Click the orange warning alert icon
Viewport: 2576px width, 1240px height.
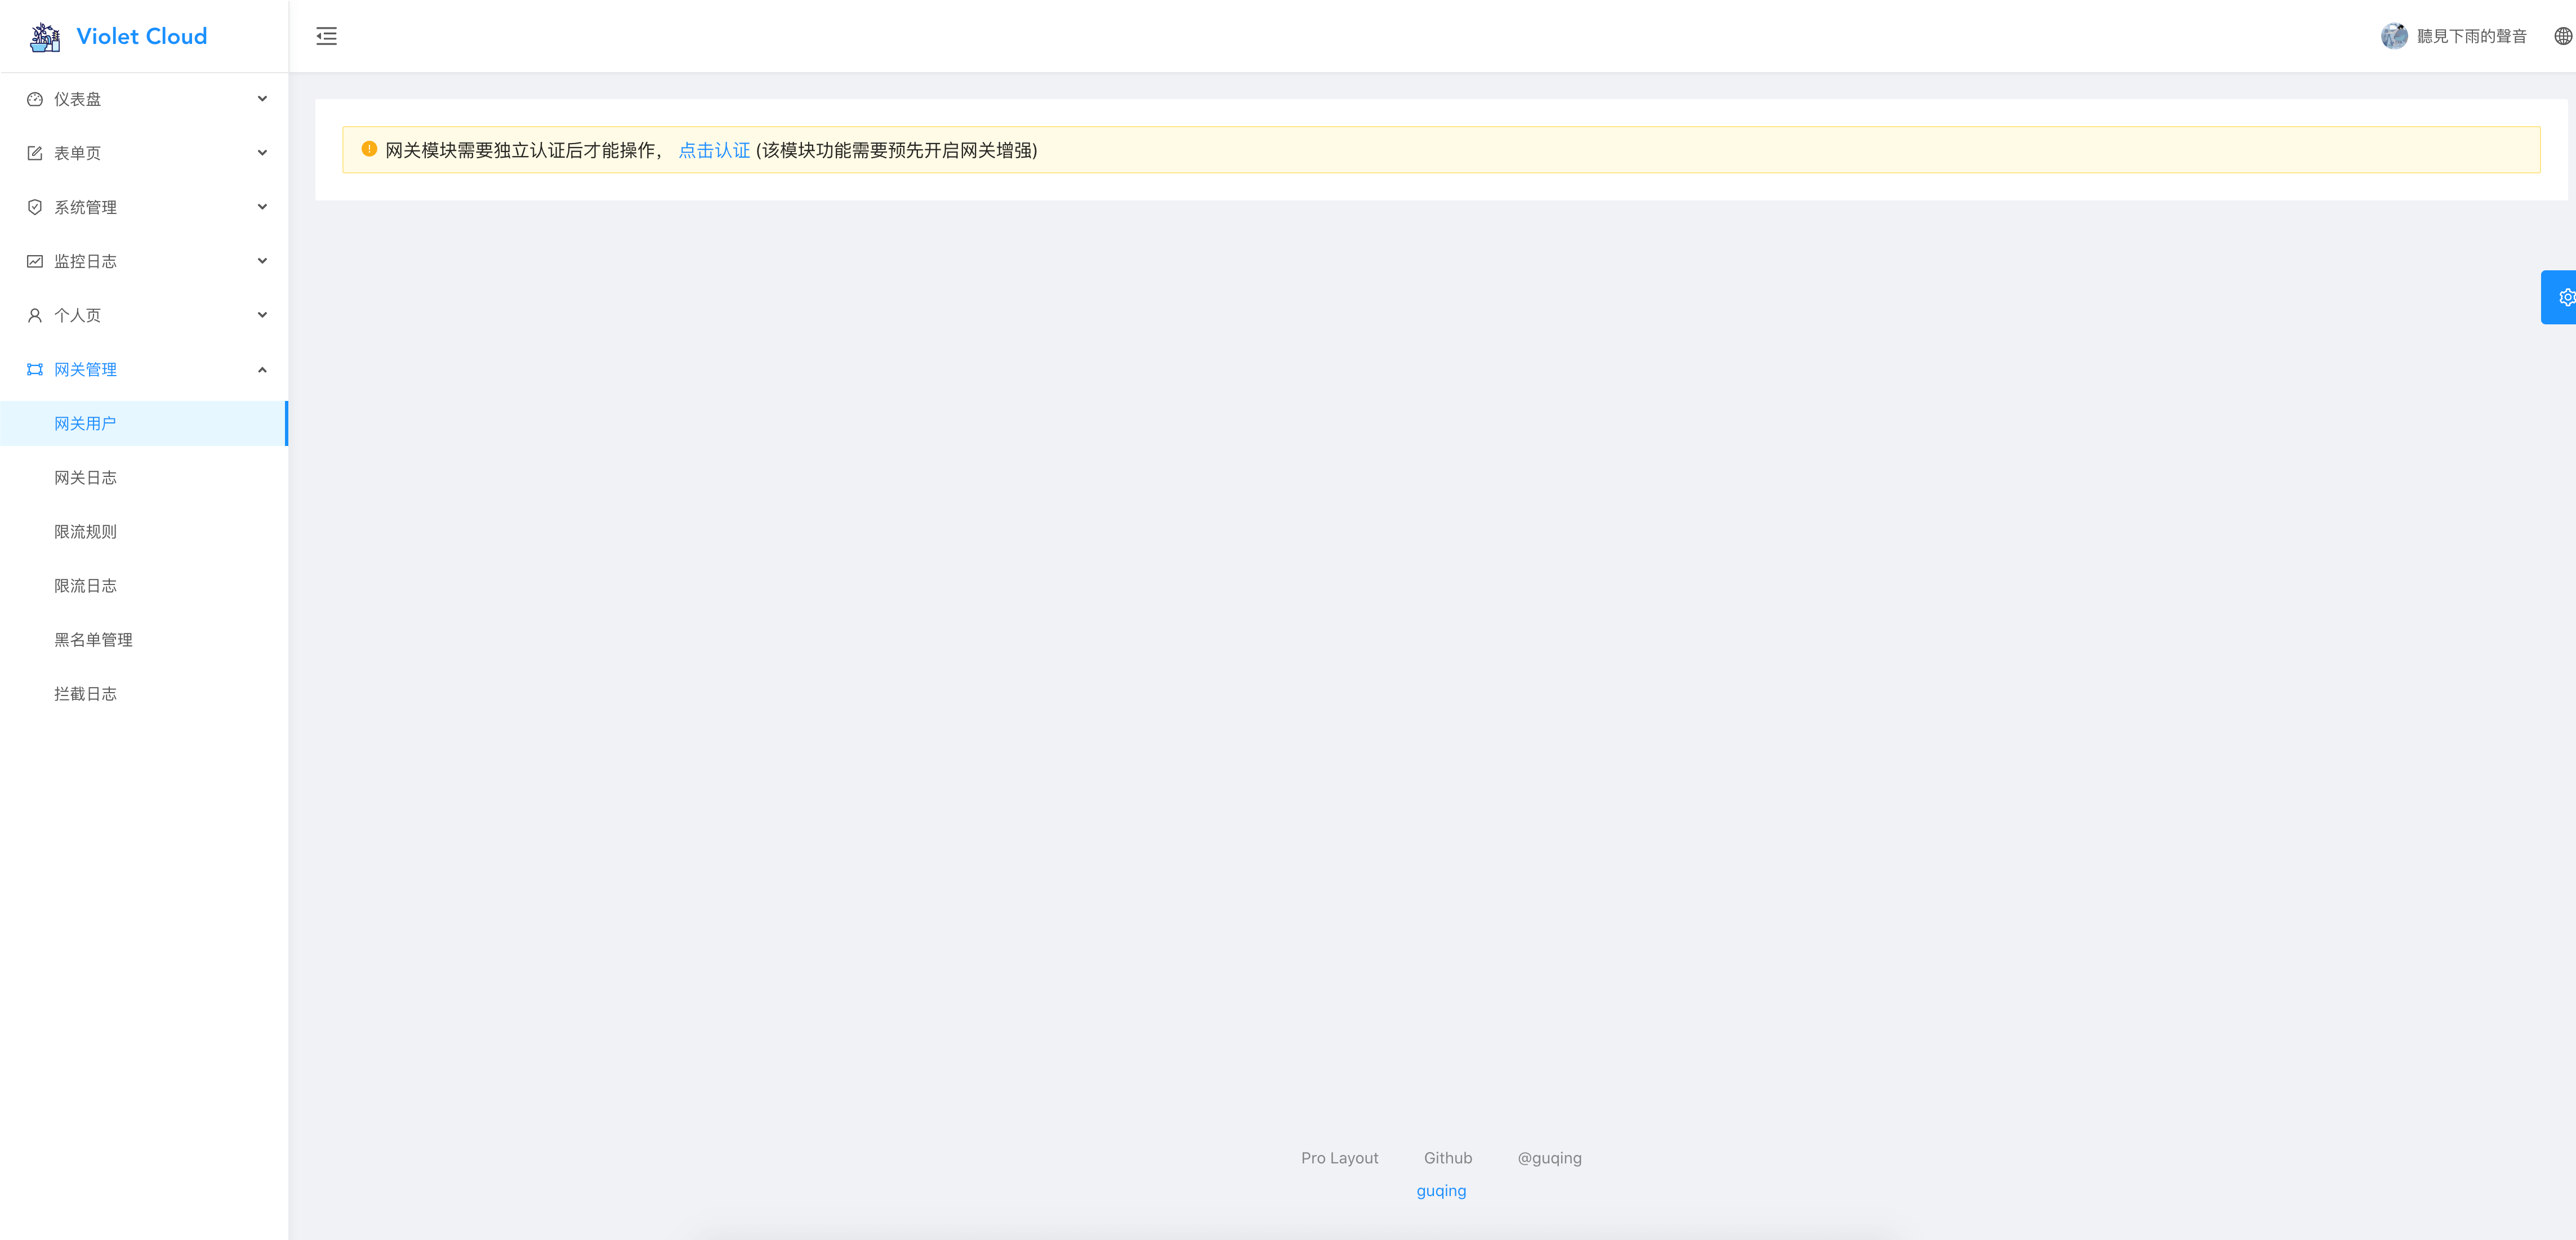coord(369,149)
